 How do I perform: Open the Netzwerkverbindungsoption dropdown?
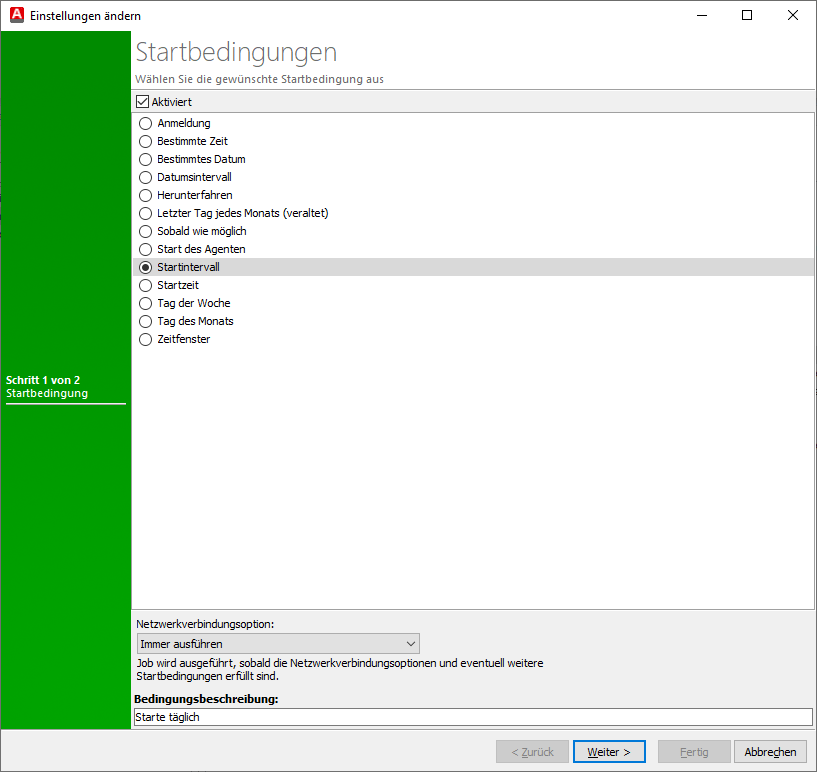click(409, 643)
